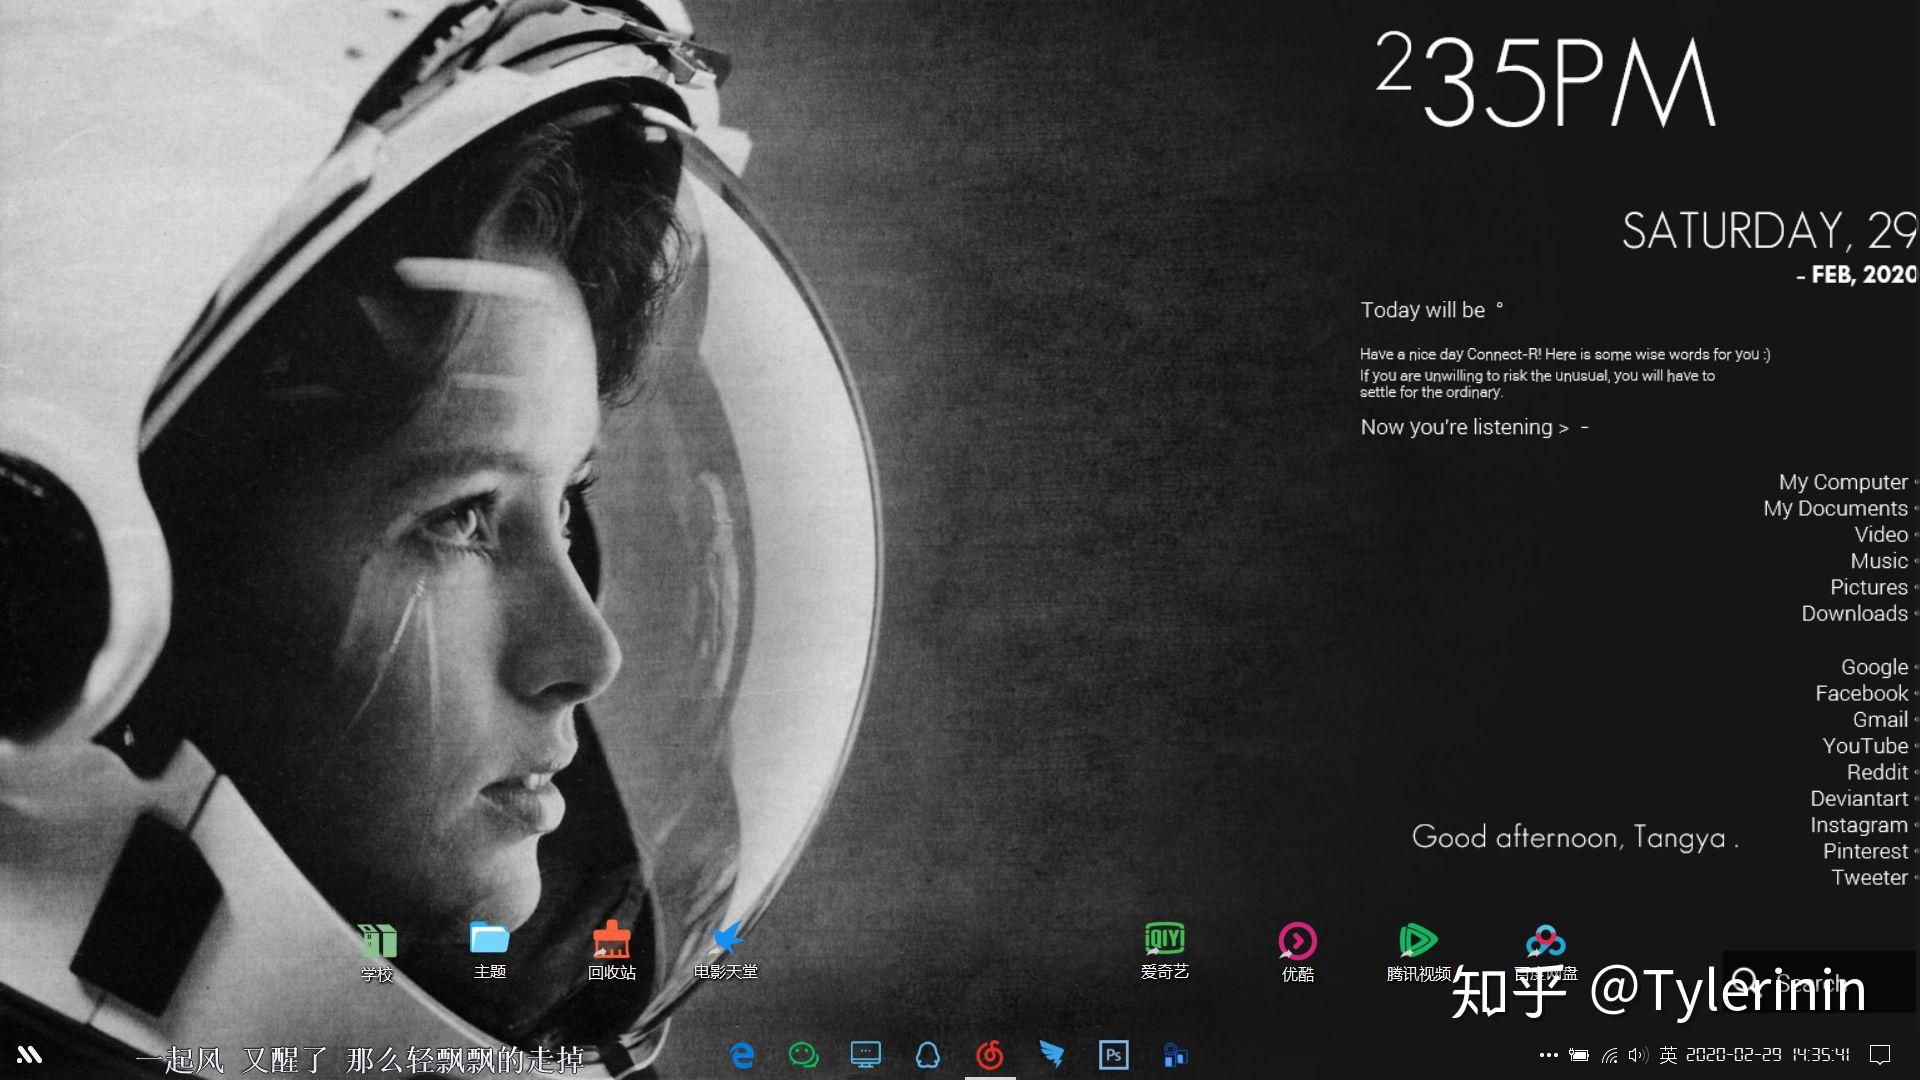Launch the 电影天堂 shortcut
The image size is (1920, 1080).
tap(726, 950)
